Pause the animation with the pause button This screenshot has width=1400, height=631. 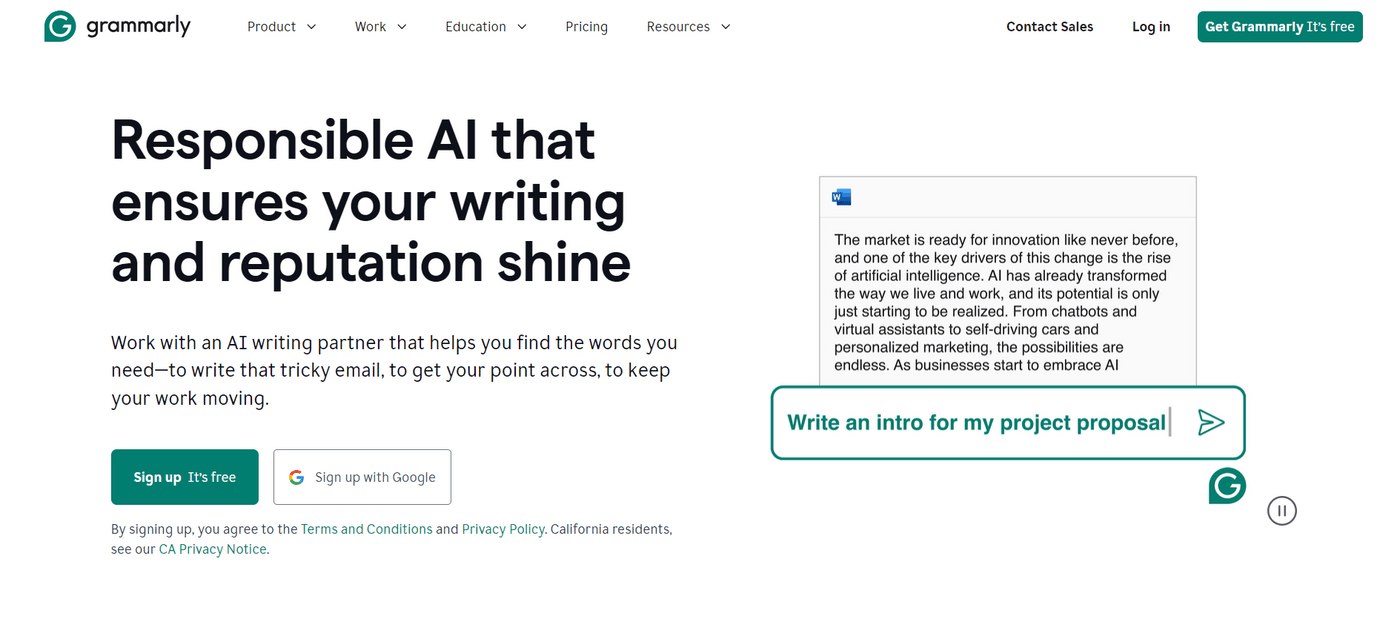[x=1281, y=511]
